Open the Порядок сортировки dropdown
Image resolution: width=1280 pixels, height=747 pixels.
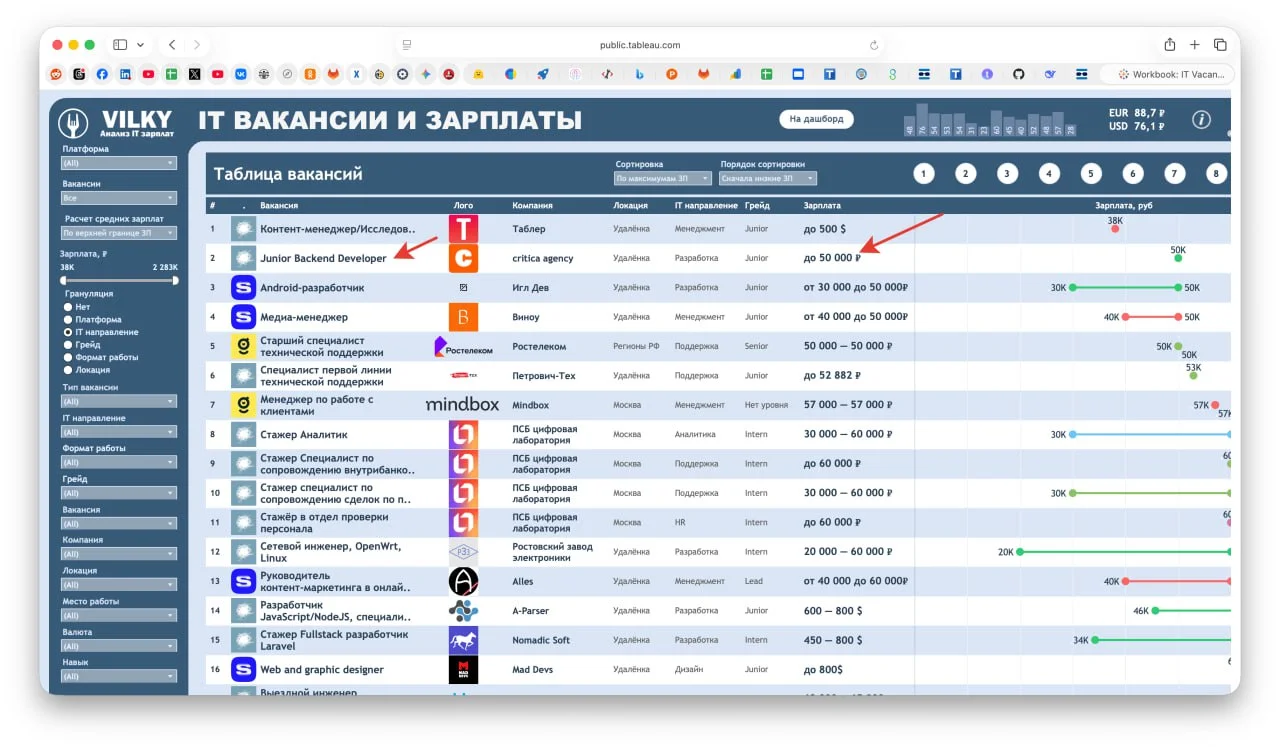pos(768,179)
